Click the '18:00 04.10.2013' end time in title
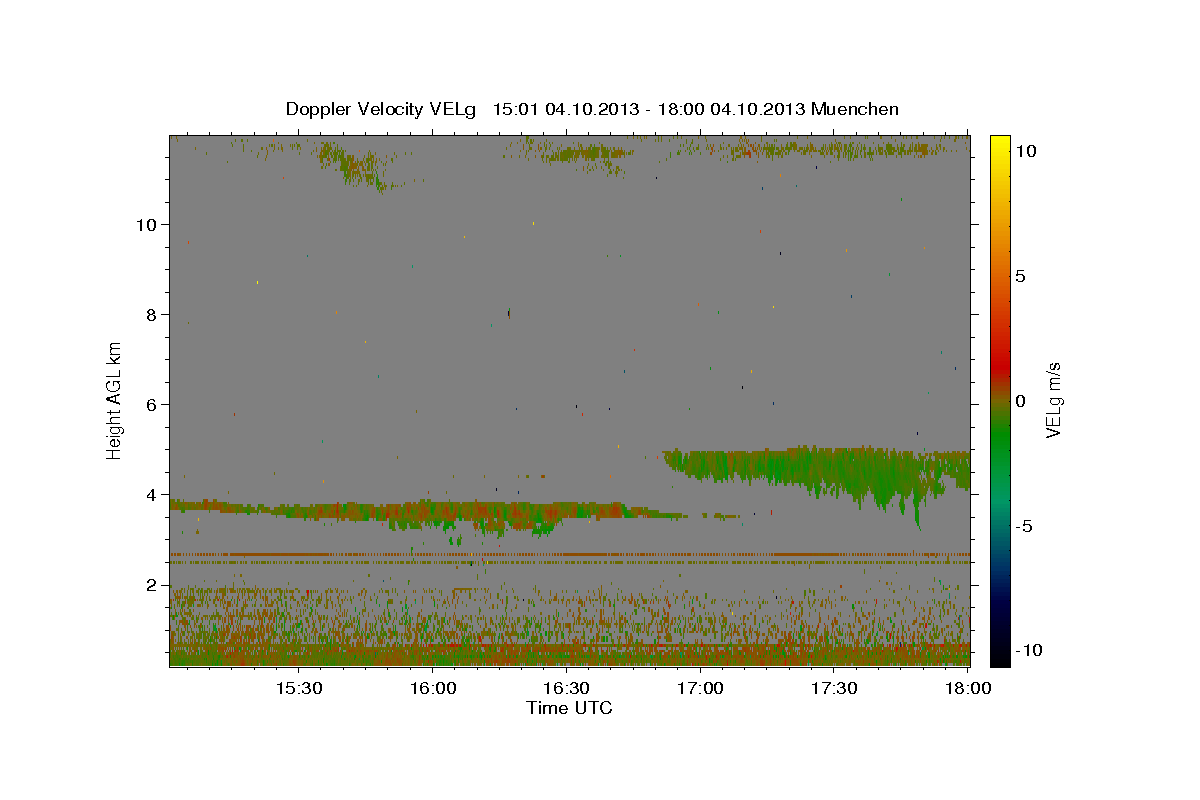1200x800 pixels. (731, 109)
